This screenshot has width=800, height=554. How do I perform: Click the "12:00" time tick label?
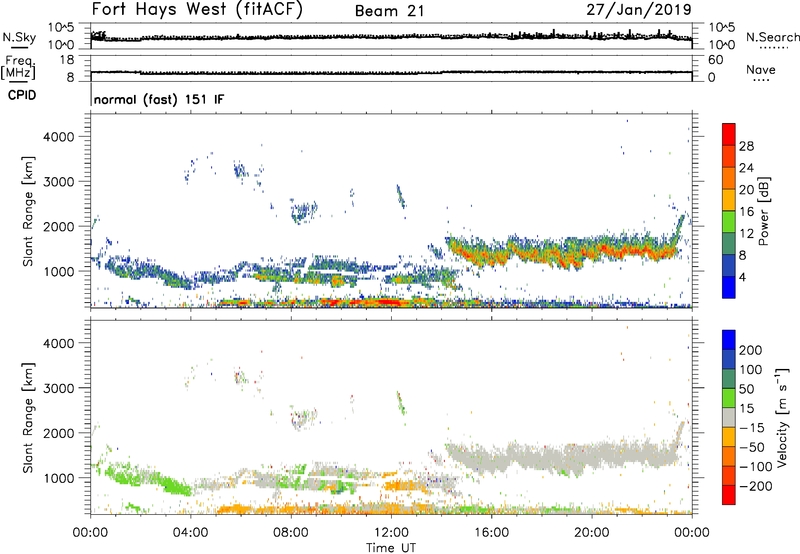coord(391,533)
